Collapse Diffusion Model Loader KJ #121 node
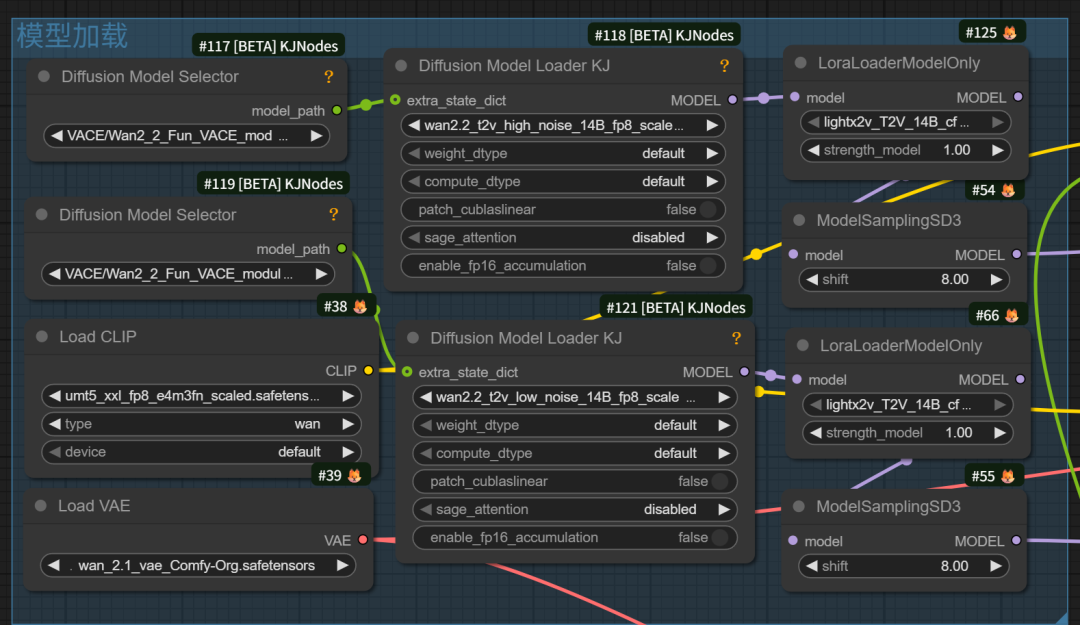Screen dimensions: 1080x625 tap(413, 338)
